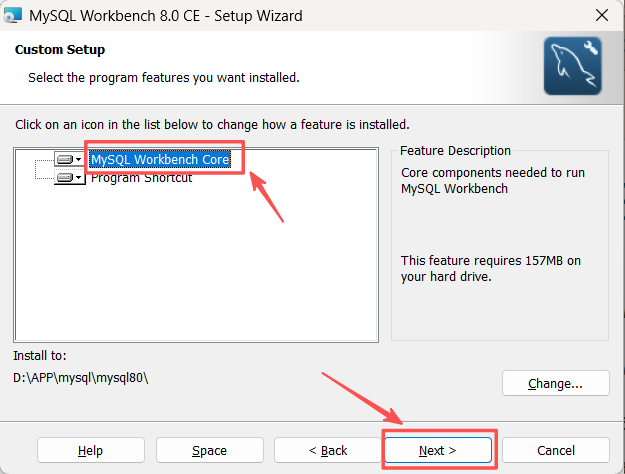
Task: Continue with the Next button
Action: click(x=438, y=450)
